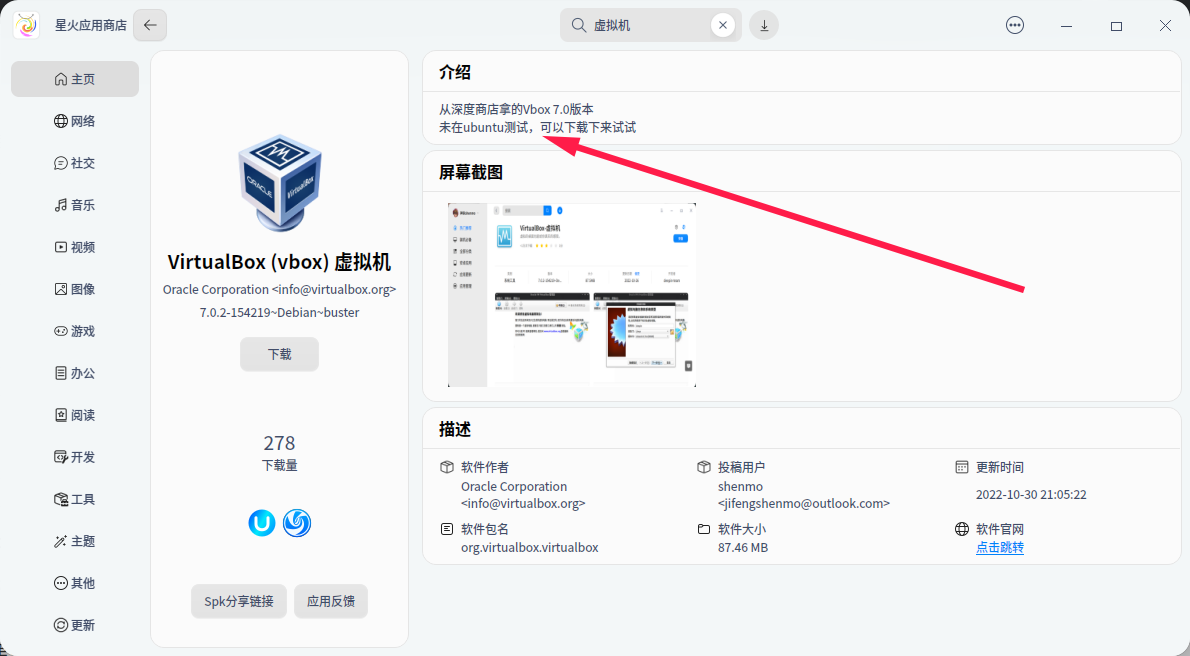Open the 开发 development category
This screenshot has height=656, width=1190.
(75, 457)
